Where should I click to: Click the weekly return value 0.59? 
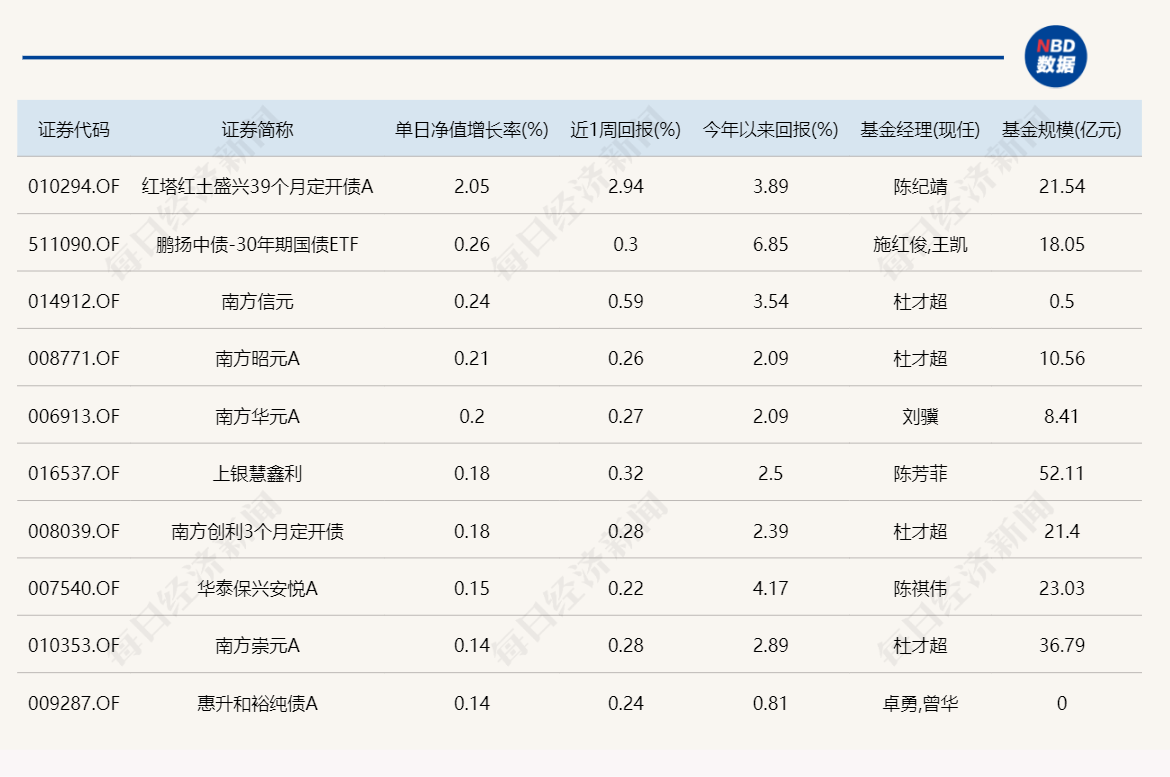click(x=625, y=302)
